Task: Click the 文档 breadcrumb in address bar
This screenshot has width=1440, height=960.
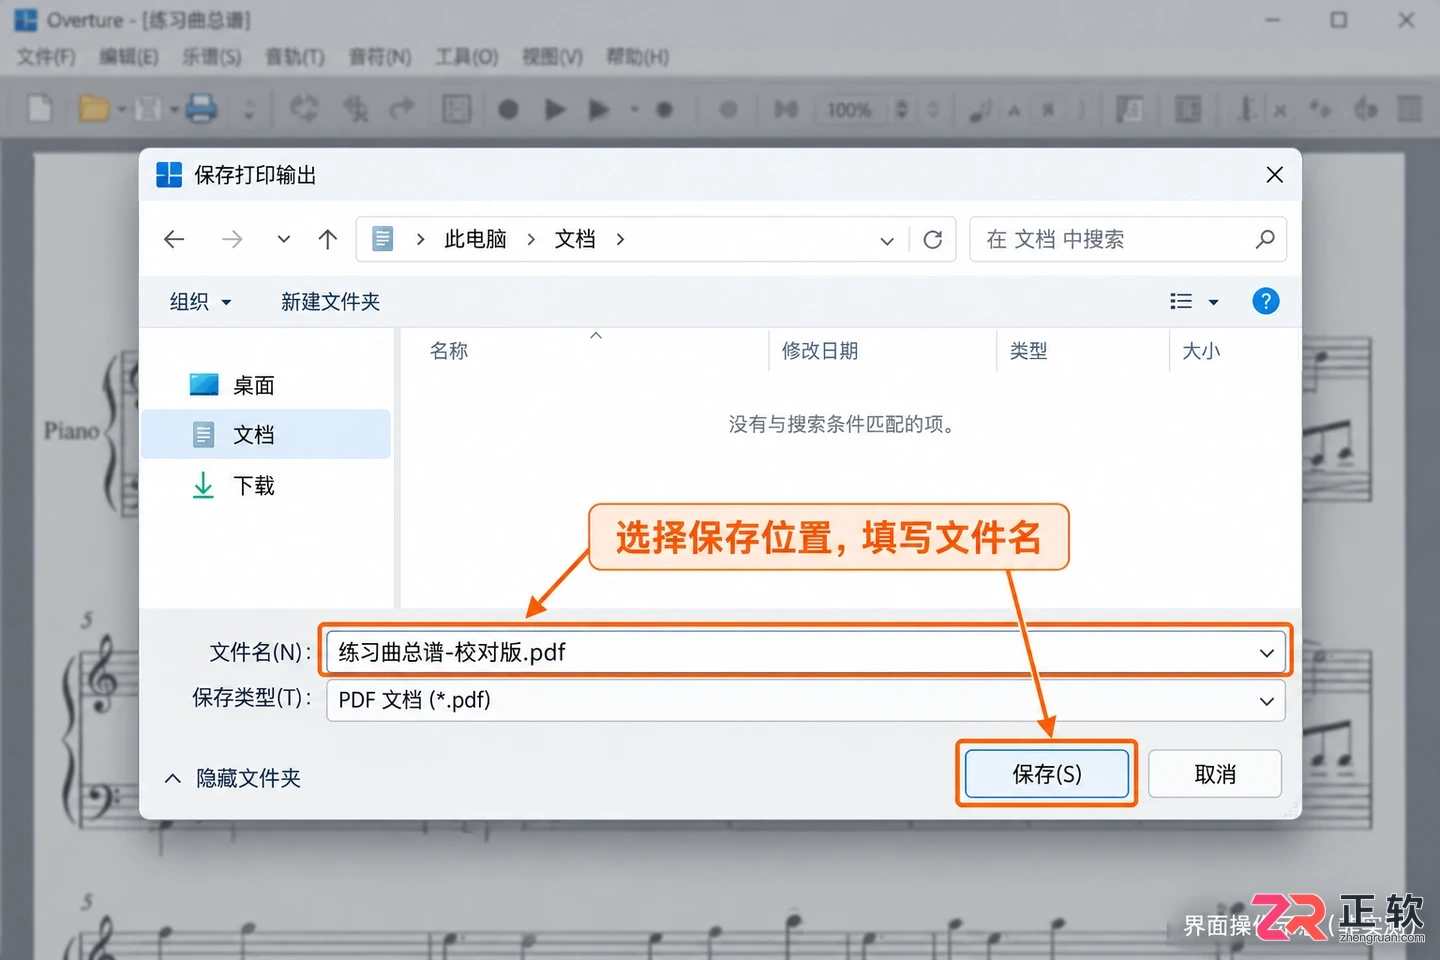Action: [x=575, y=239]
